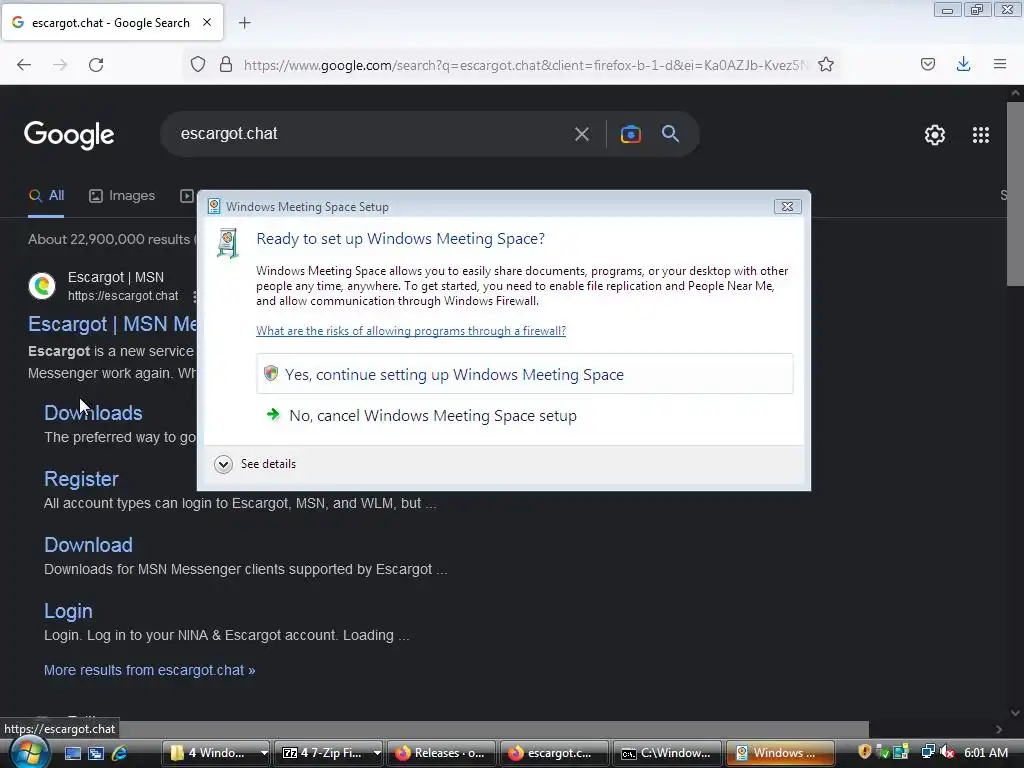The width and height of the screenshot is (1024, 768).
Task: Click the Escargot site favicon in results
Action: (42, 286)
